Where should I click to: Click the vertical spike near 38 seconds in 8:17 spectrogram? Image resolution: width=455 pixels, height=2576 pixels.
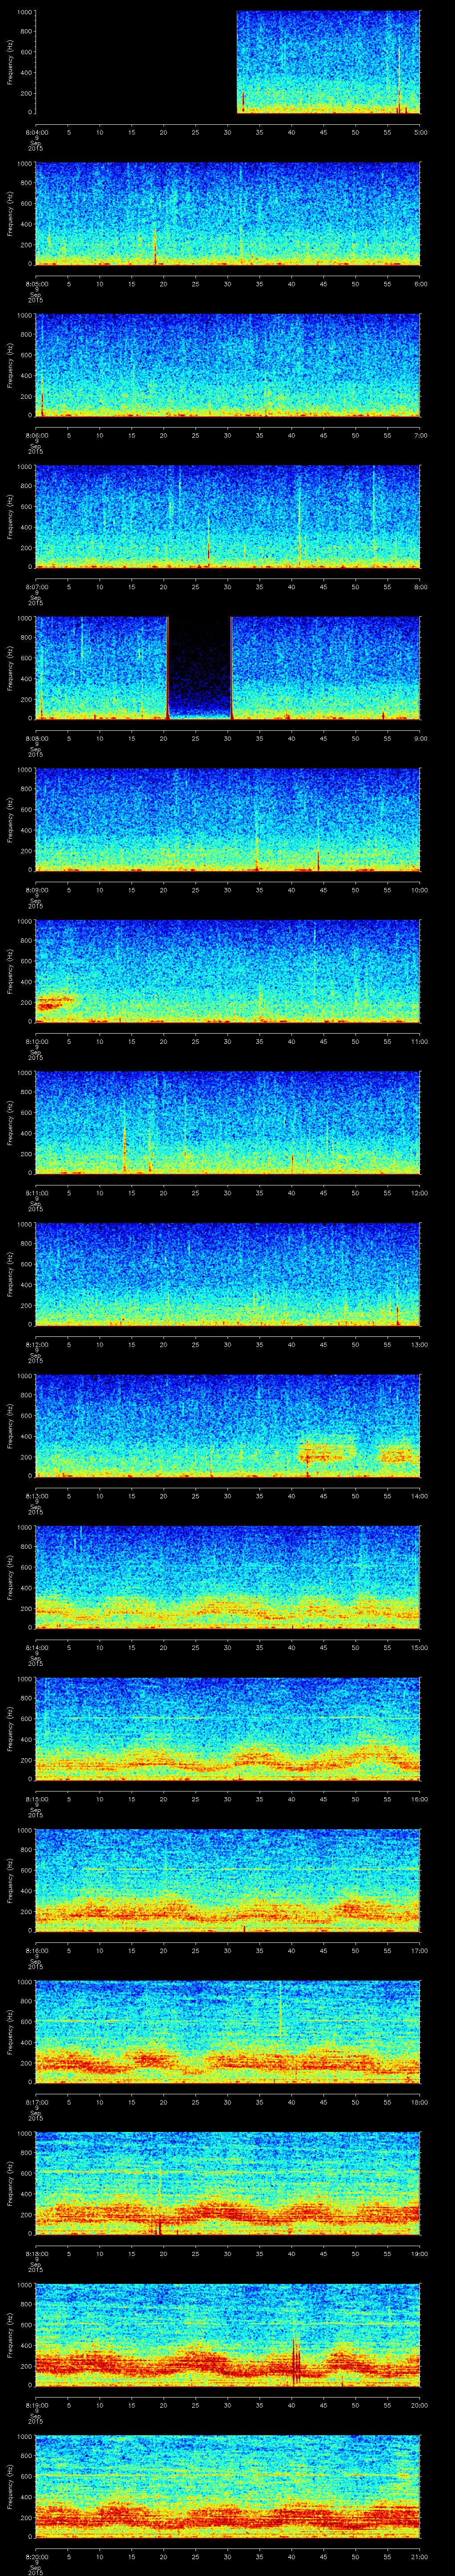pos(280,2009)
